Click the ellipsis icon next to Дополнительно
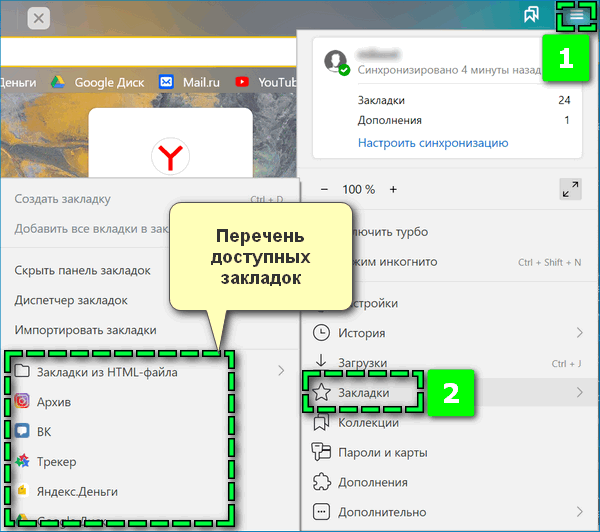The width and height of the screenshot is (600, 532). pyautogui.click(x=321, y=512)
